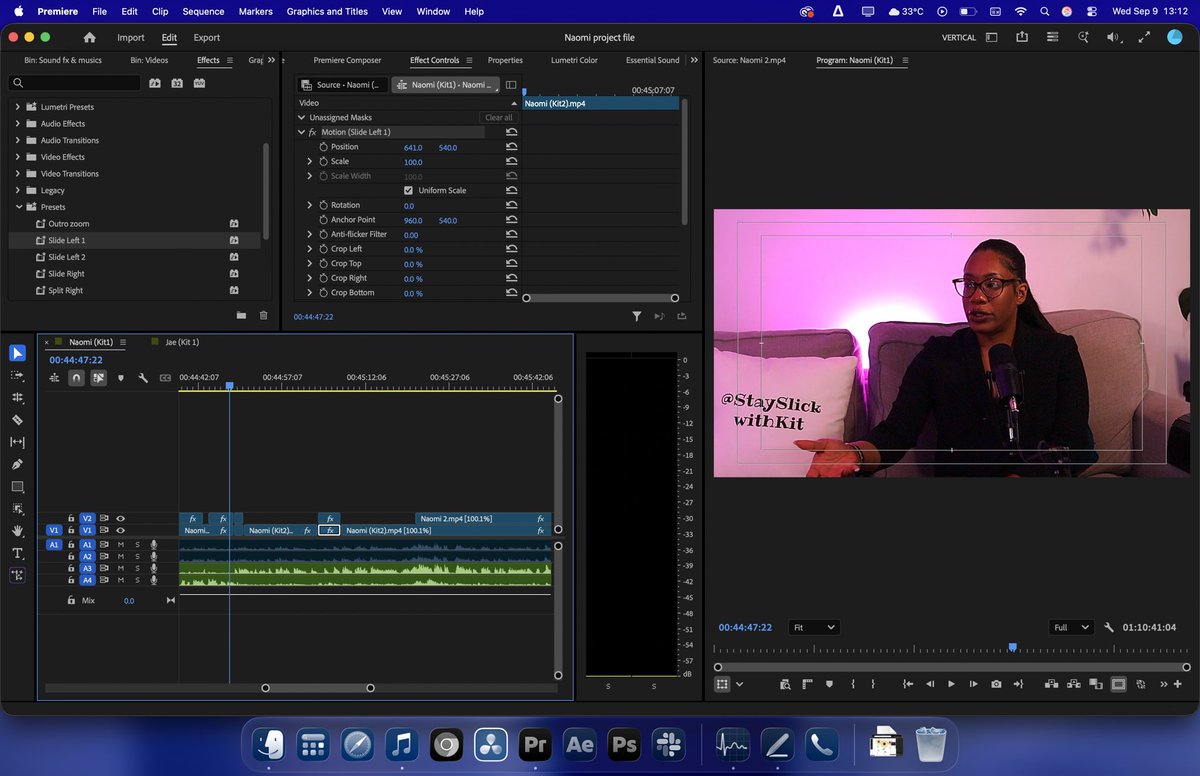The image size is (1200, 776).
Task: Toggle Linked Selection in the timeline
Action: tap(99, 378)
